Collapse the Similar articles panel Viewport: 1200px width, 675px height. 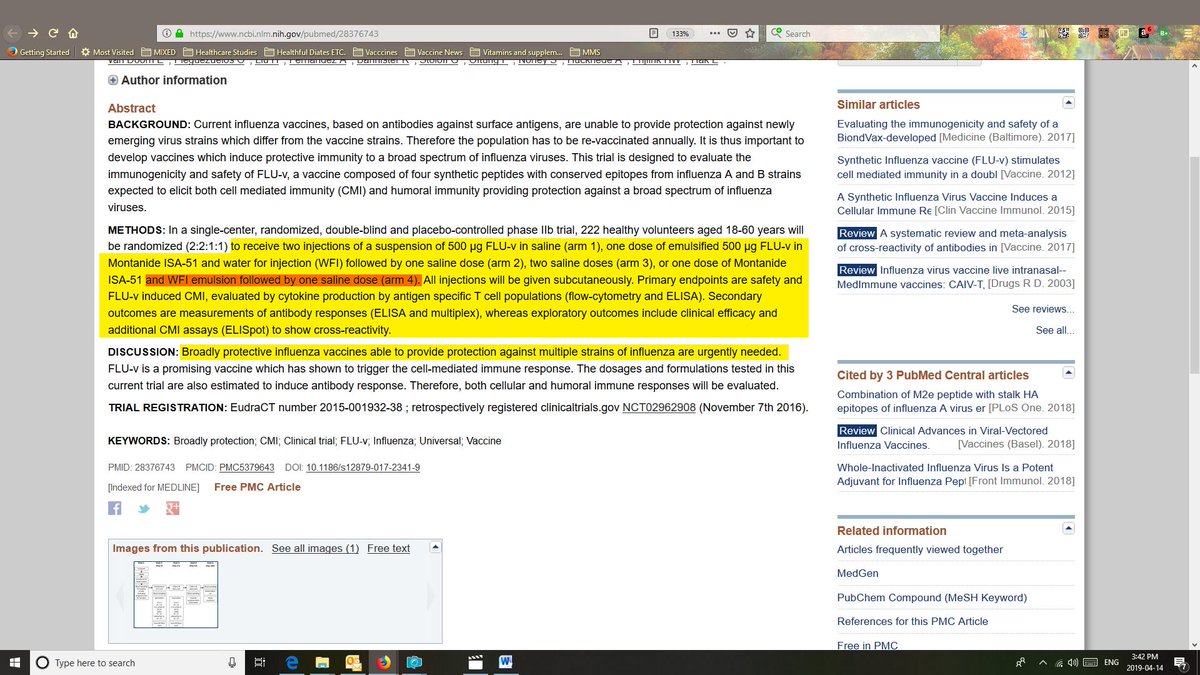click(x=1068, y=103)
